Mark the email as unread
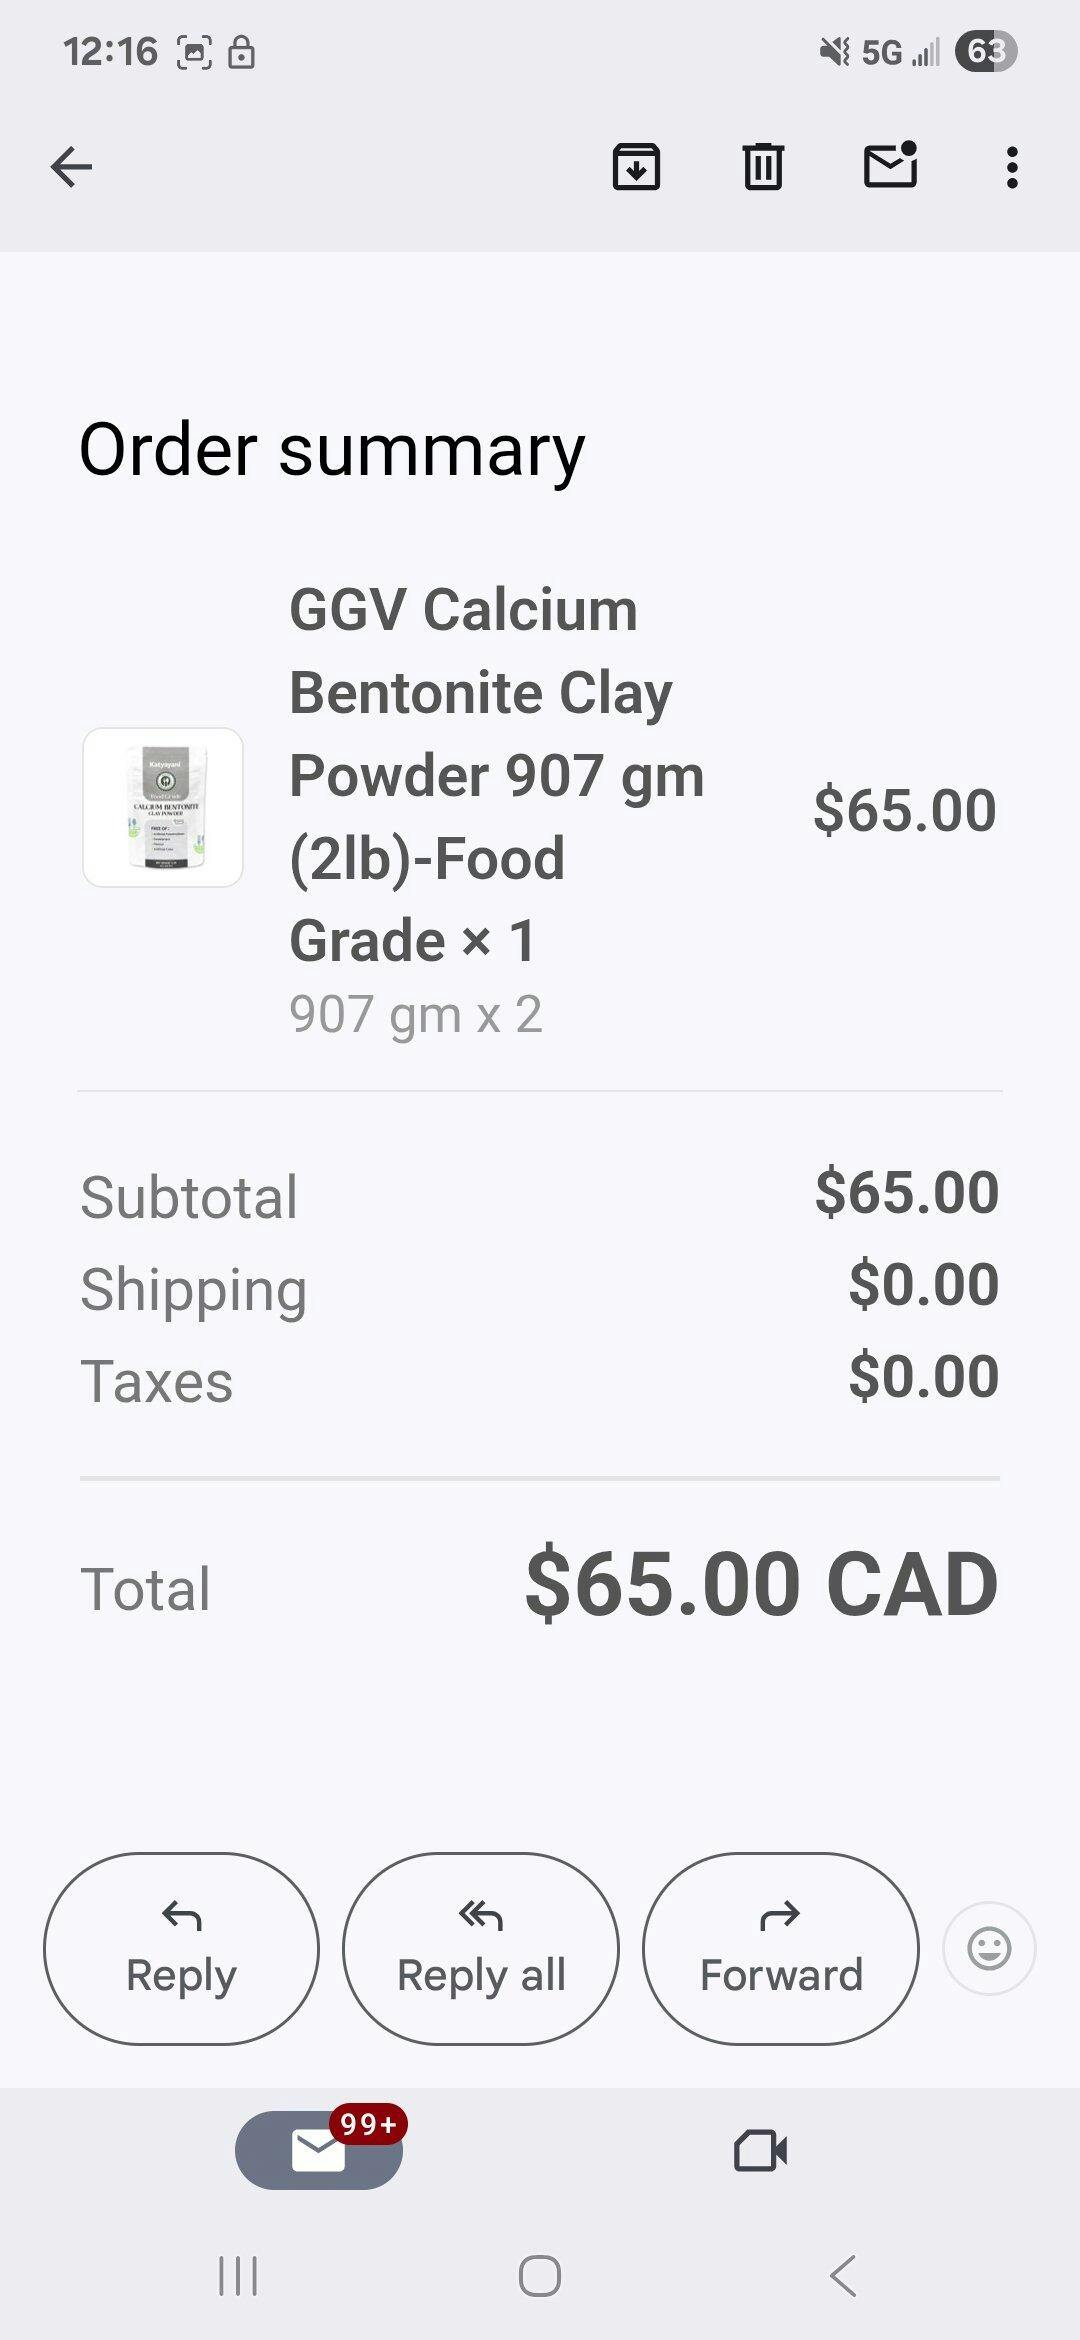 pyautogui.click(x=890, y=166)
